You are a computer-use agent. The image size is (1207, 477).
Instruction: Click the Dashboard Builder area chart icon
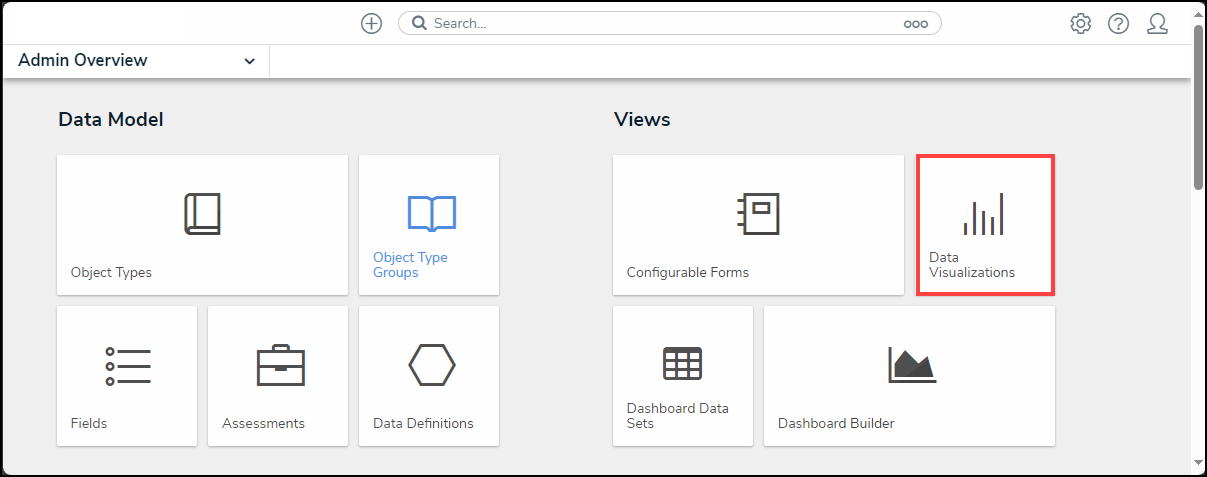[911, 365]
